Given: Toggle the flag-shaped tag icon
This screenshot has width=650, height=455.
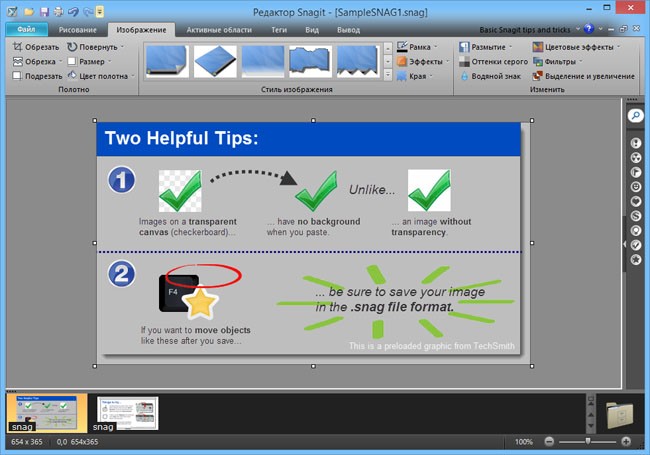Looking at the screenshot, I should tap(635, 172).
